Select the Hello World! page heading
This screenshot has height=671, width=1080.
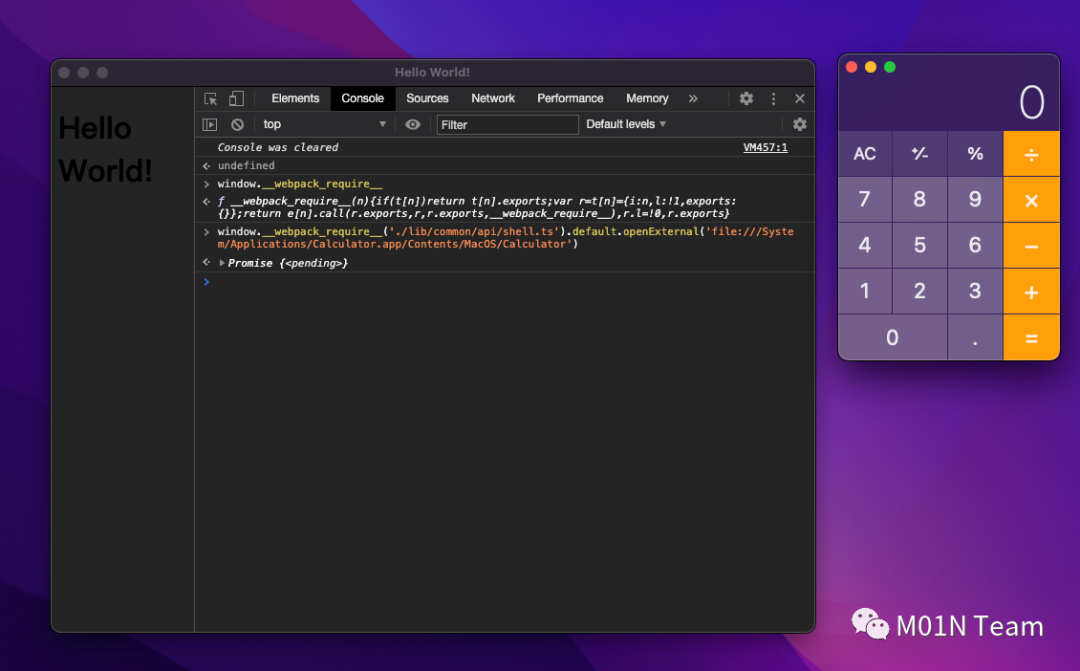(x=105, y=149)
